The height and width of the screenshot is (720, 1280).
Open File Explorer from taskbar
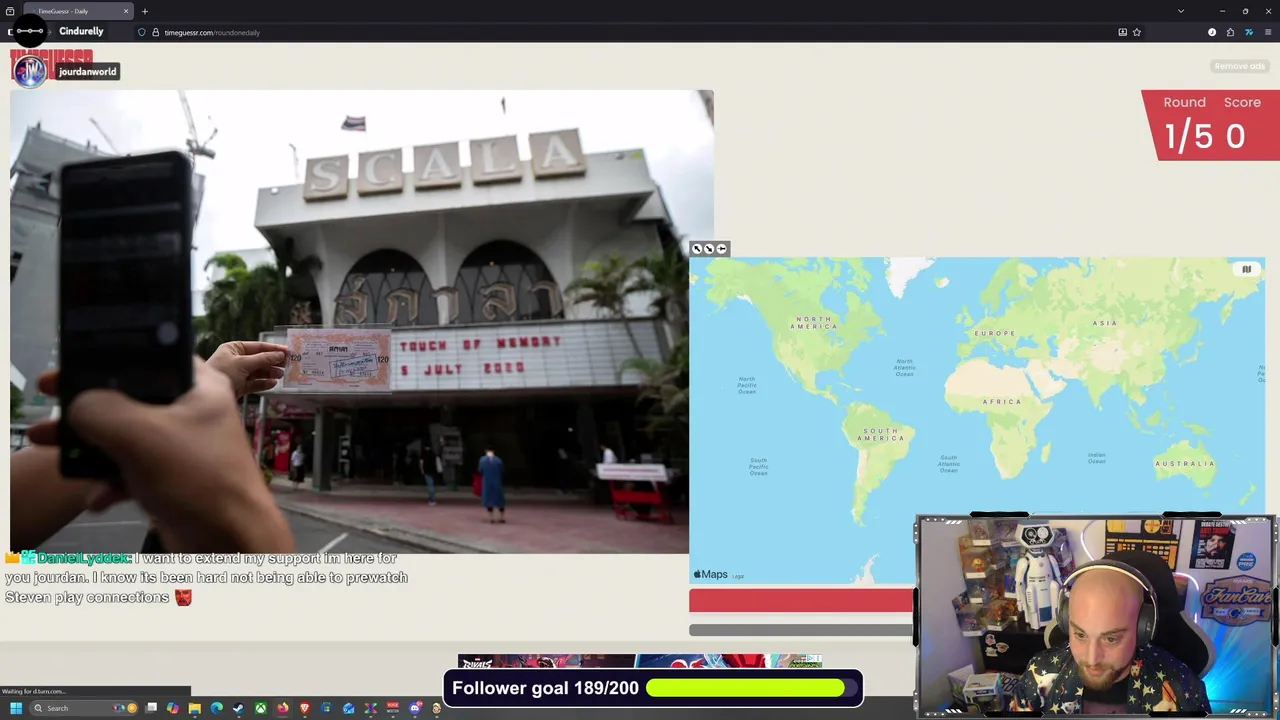pos(194,708)
